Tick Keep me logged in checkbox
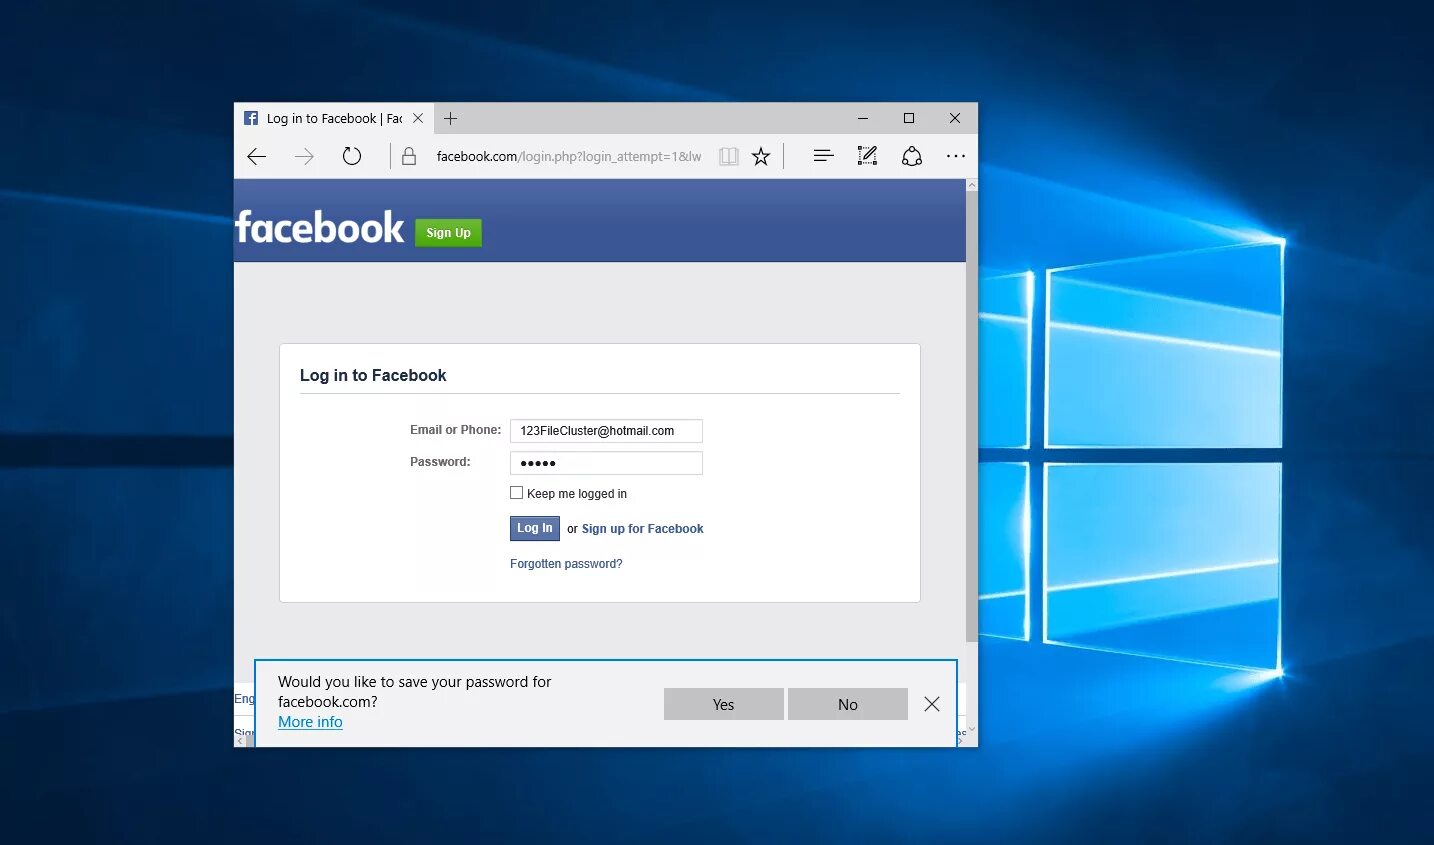This screenshot has height=845, width=1434. [x=517, y=493]
